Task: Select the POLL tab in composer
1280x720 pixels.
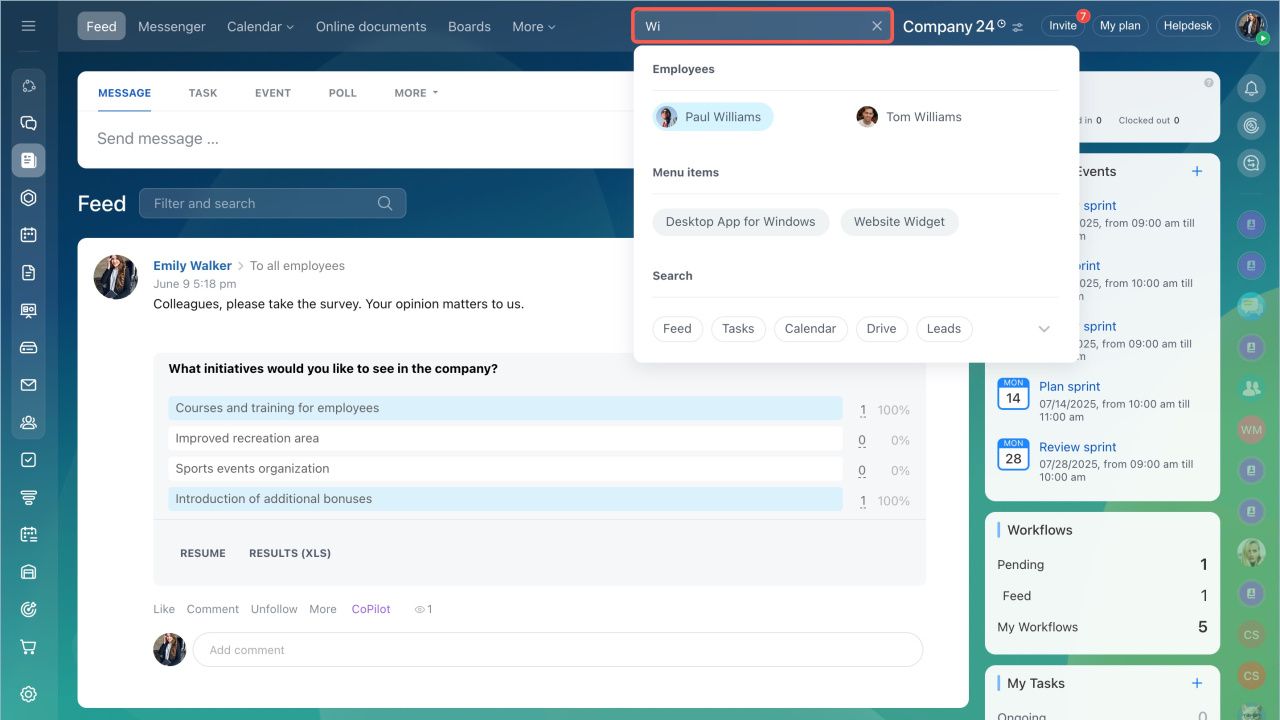Action: 343,93
